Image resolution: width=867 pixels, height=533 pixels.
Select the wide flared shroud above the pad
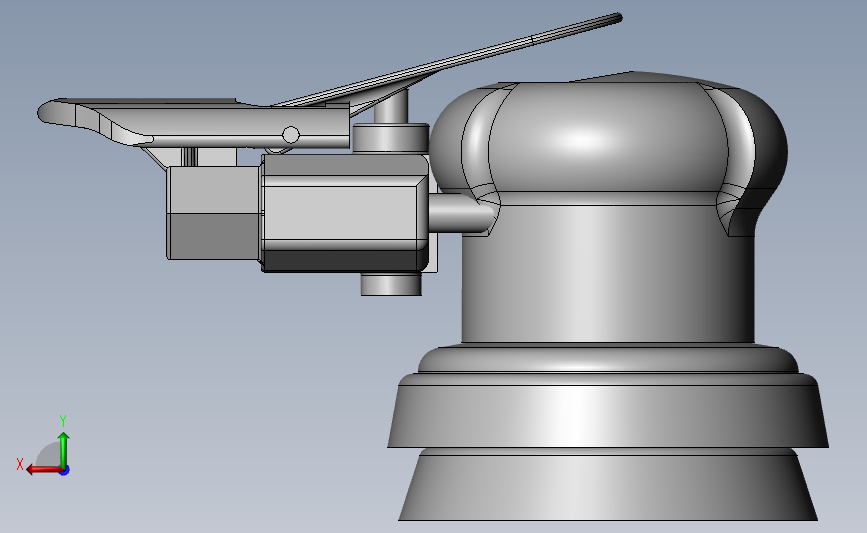(x=607, y=410)
